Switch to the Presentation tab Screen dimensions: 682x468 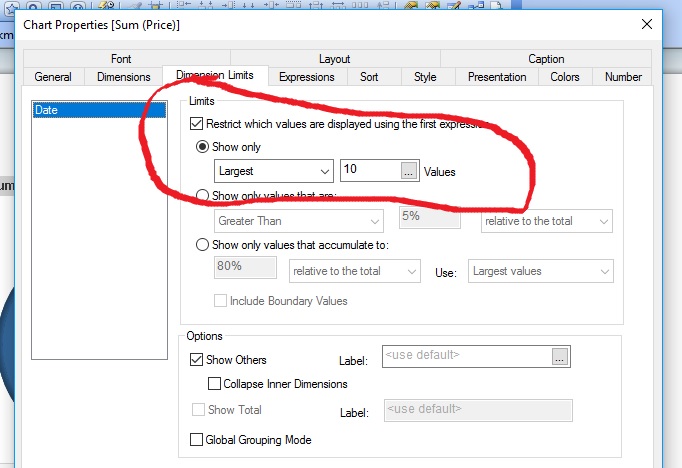[x=497, y=77]
